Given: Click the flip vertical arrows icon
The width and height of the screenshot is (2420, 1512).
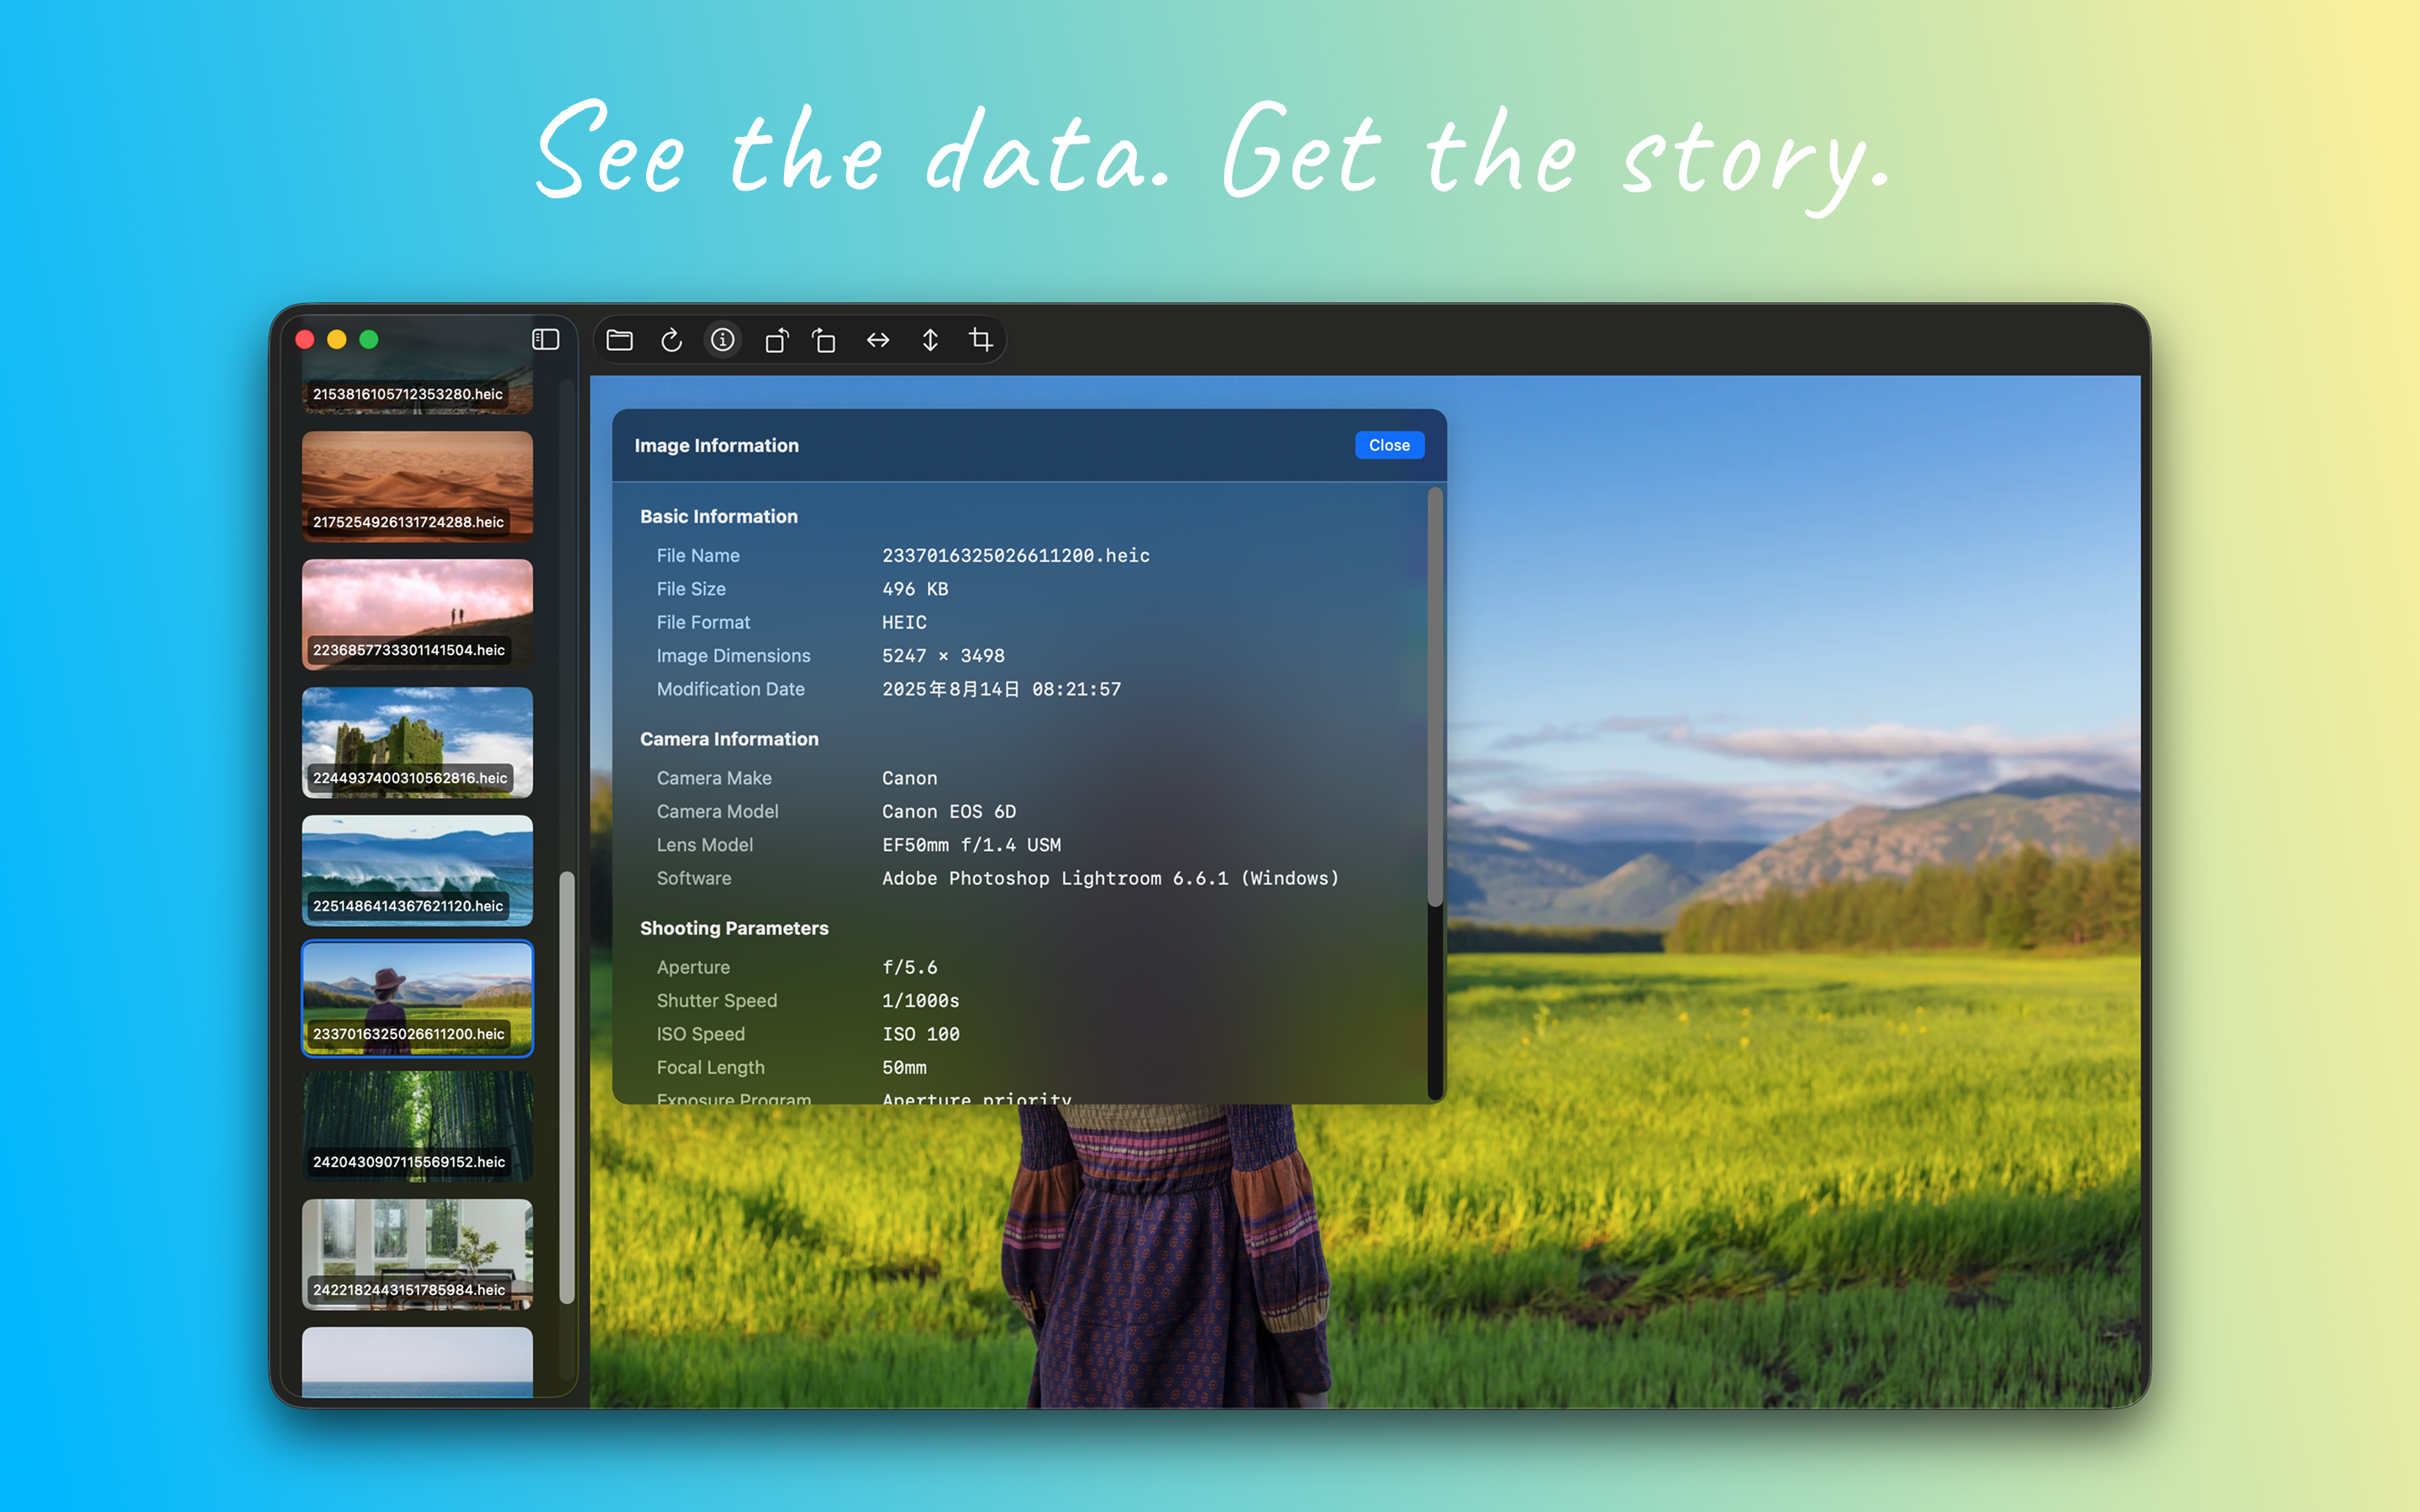Looking at the screenshot, I should point(930,340).
